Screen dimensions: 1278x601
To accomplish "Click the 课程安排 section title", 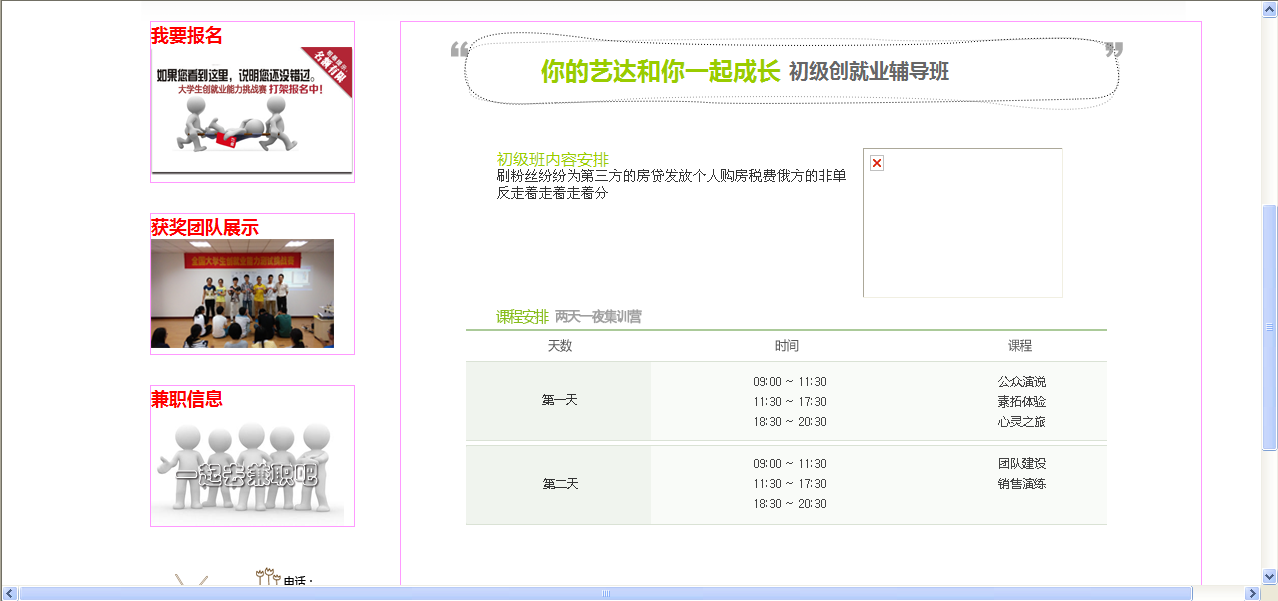I will [x=522, y=317].
